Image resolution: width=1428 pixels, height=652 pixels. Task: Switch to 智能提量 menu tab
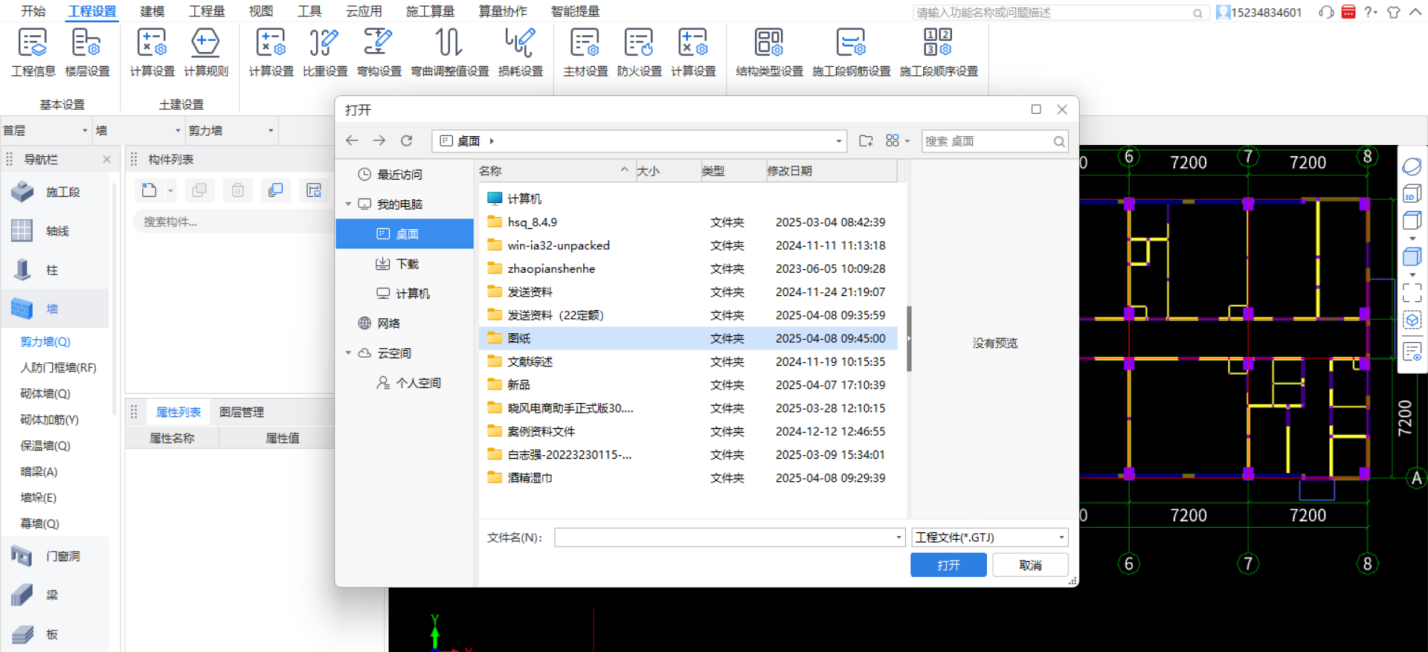click(575, 12)
